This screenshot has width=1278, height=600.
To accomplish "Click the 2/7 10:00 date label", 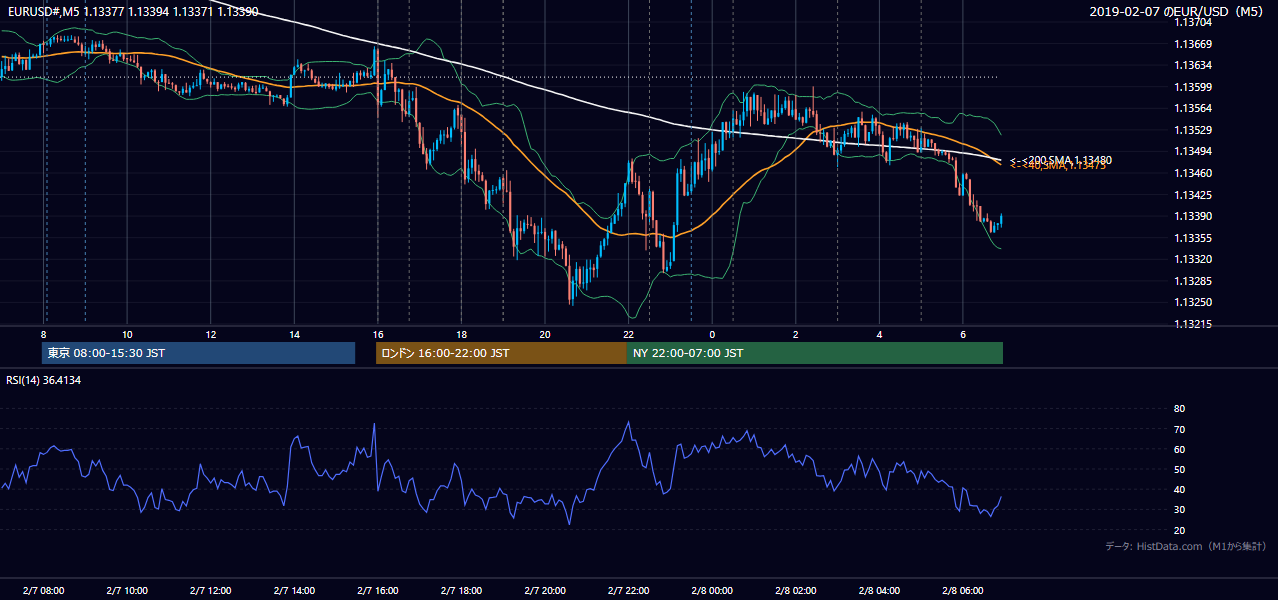I will pos(127,591).
